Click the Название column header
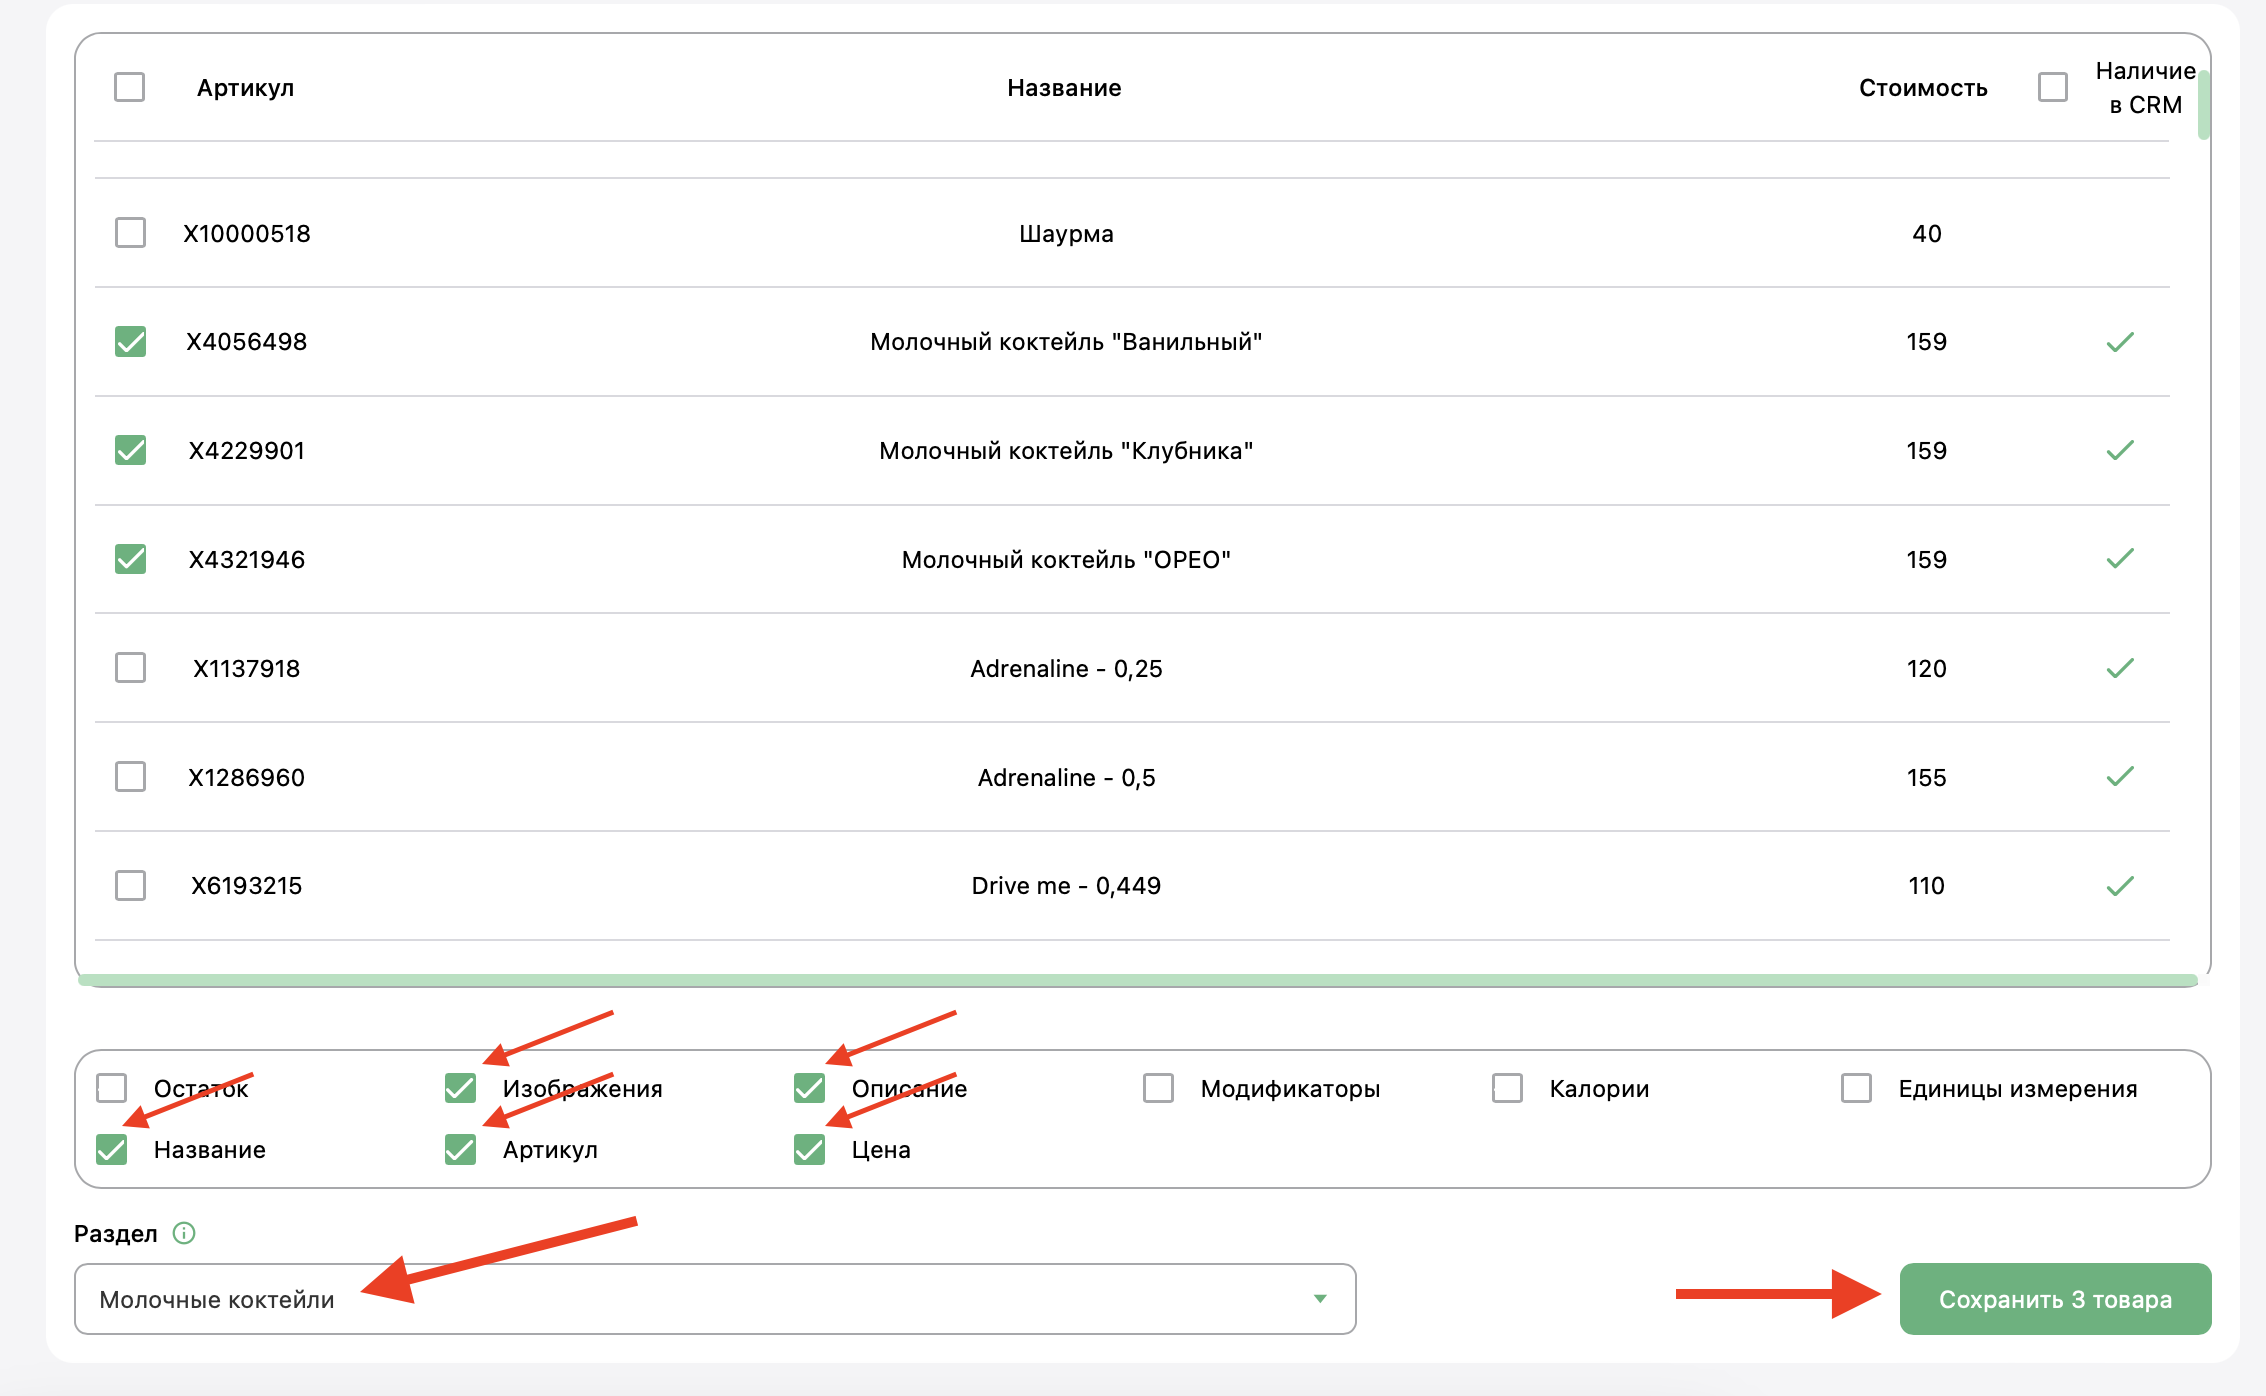 (x=1064, y=88)
